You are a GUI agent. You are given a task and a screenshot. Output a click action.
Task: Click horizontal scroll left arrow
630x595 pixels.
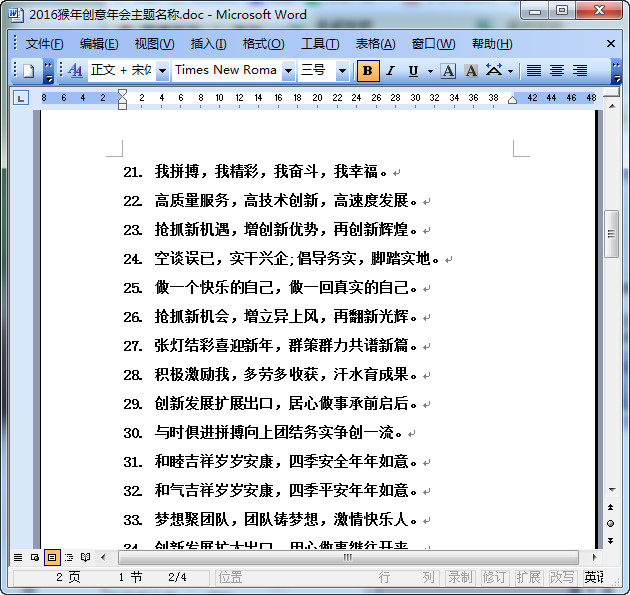click(103, 557)
